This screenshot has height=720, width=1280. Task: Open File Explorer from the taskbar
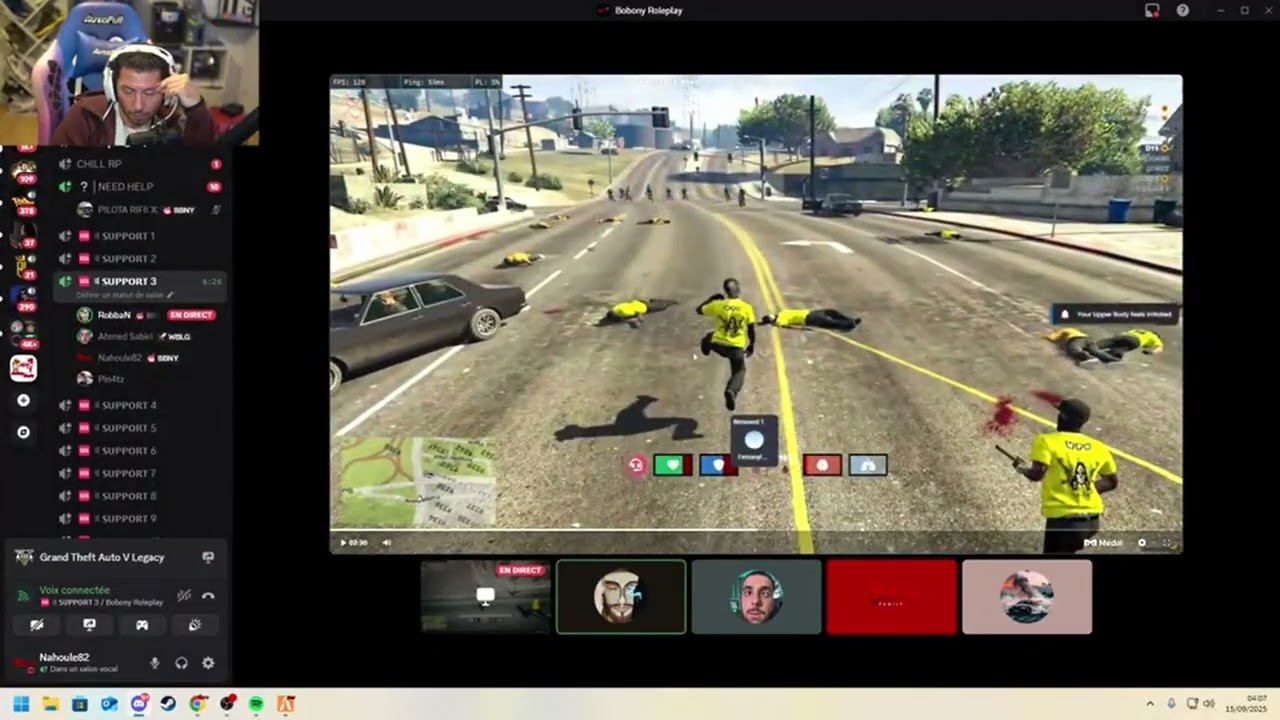(50, 704)
